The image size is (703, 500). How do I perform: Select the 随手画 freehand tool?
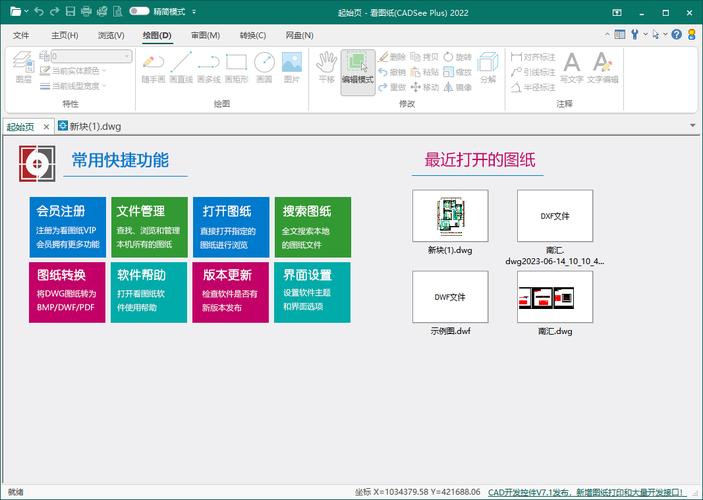(x=153, y=67)
